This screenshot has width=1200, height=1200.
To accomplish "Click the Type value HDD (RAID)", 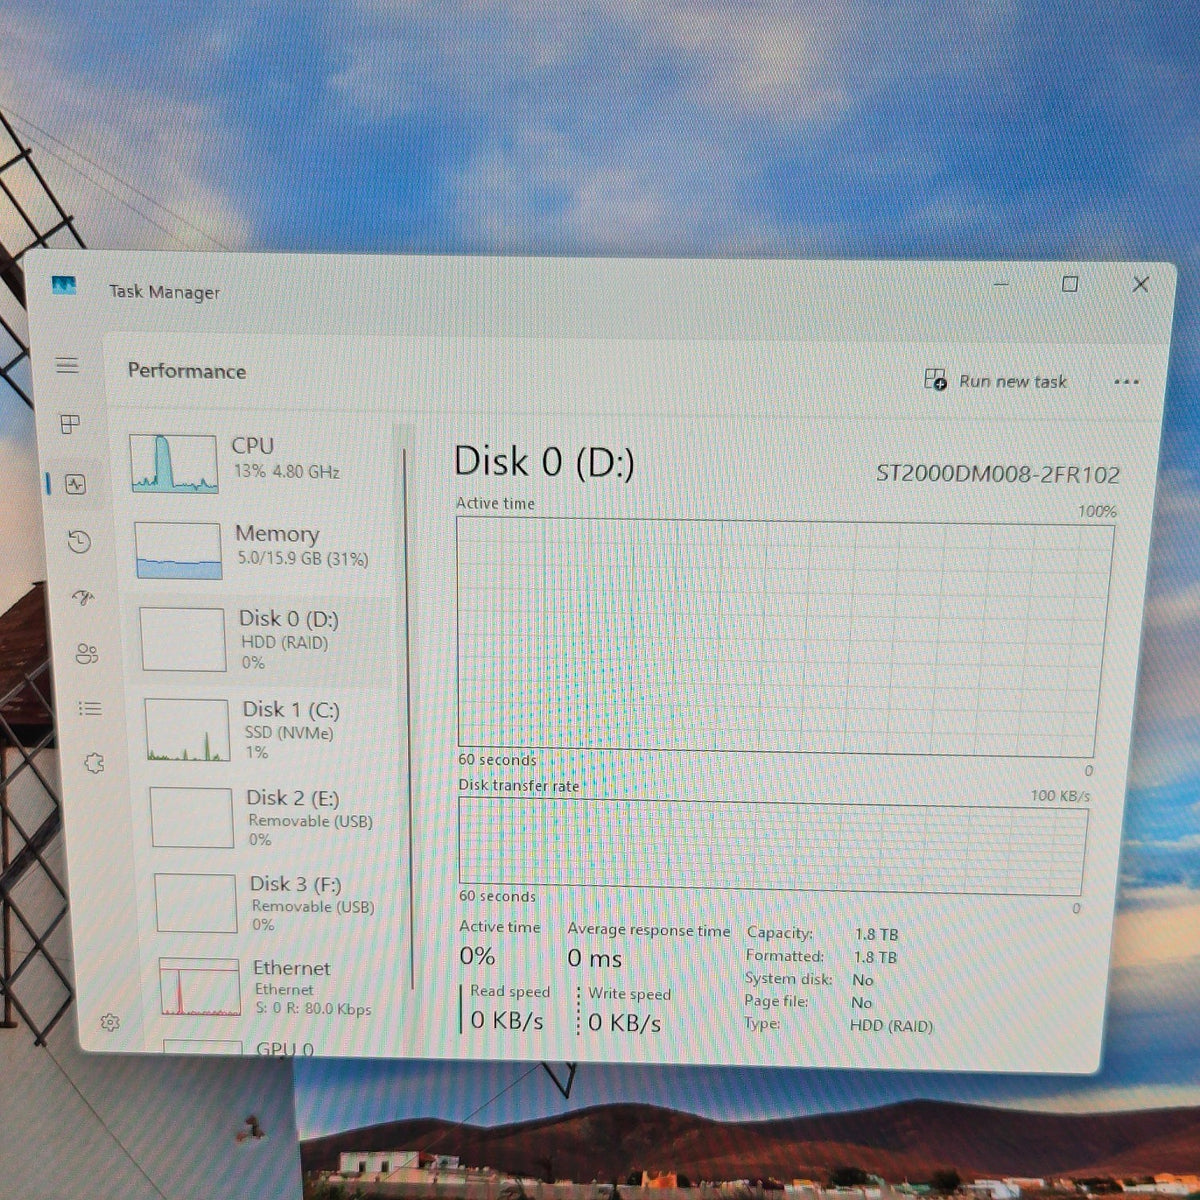I will tap(891, 1026).
